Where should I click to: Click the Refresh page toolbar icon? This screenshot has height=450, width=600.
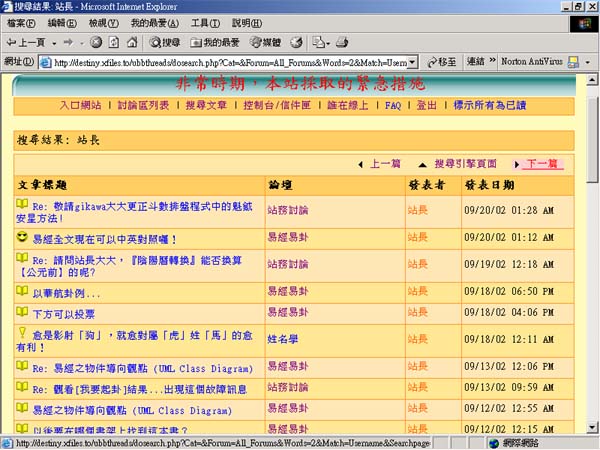coord(114,42)
